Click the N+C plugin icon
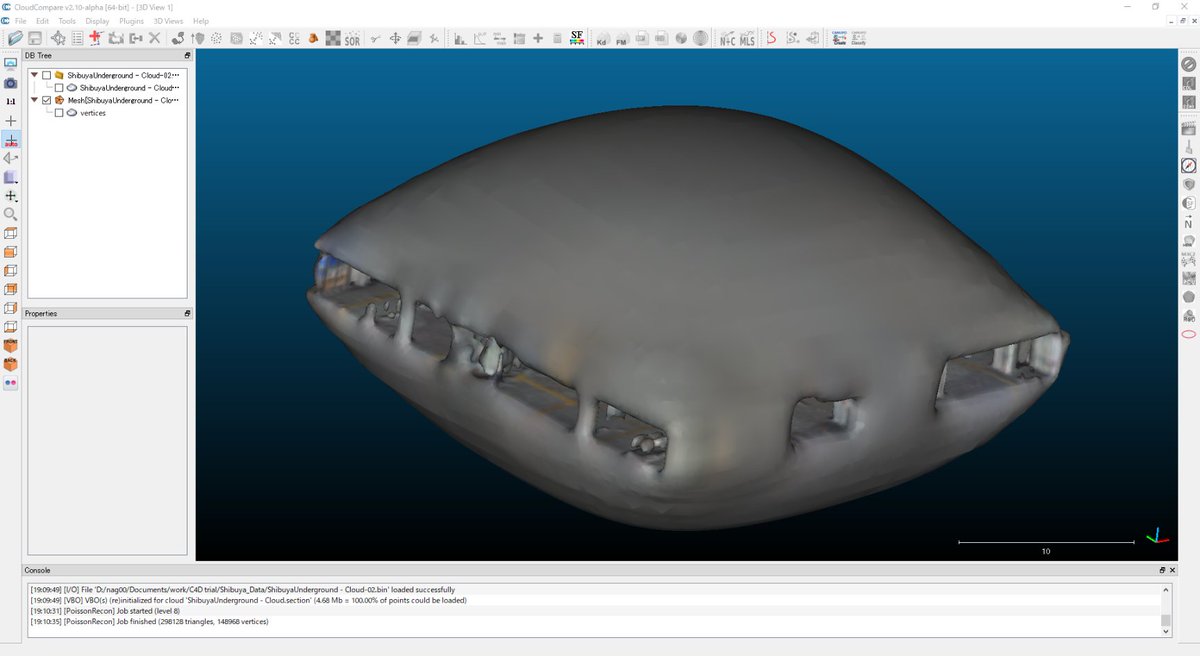This screenshot has width=1200, height=656. click(x=728, y=39)
